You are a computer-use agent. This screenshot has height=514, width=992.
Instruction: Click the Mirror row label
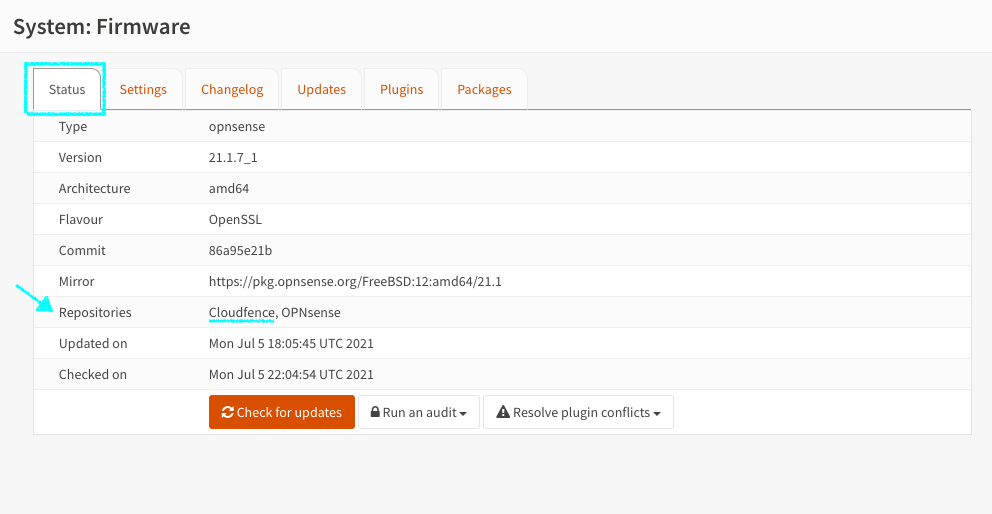(x=77, y=281)
